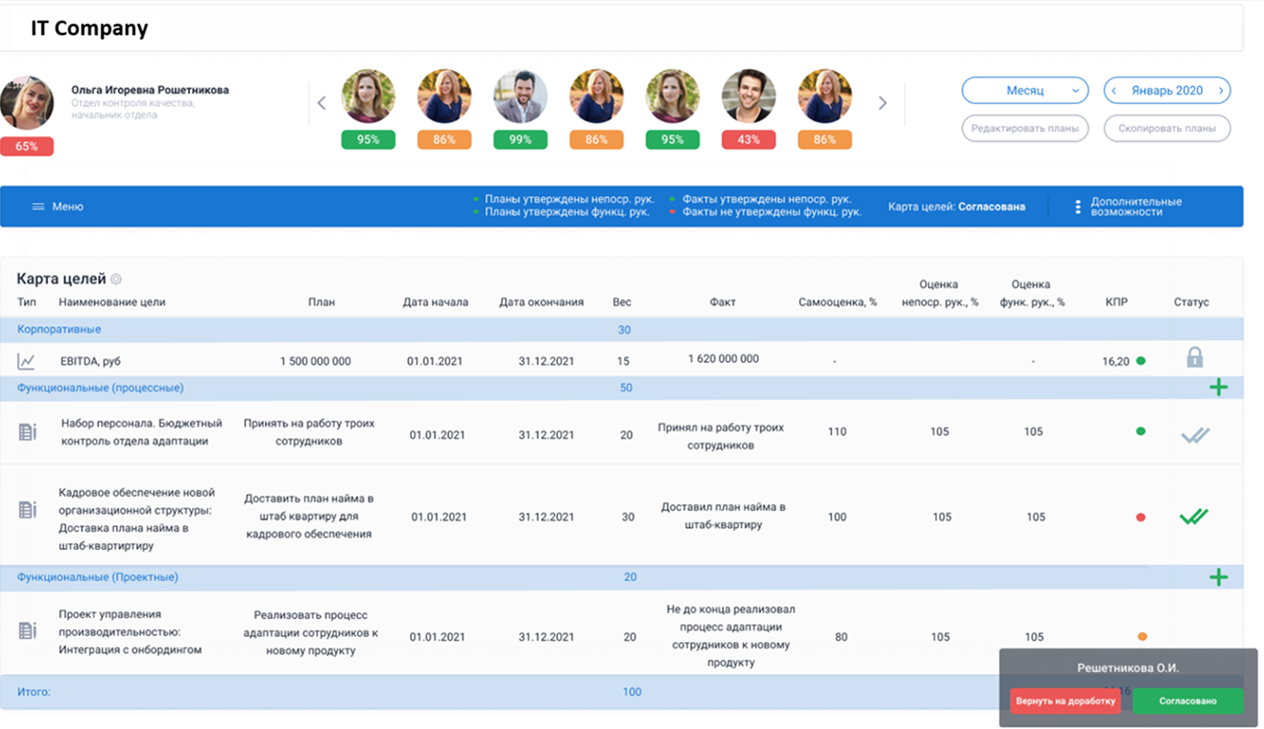Click green KPI dot in Набор персонала row
Screen dimensions: 1264x729
(x=1141, y=432)
